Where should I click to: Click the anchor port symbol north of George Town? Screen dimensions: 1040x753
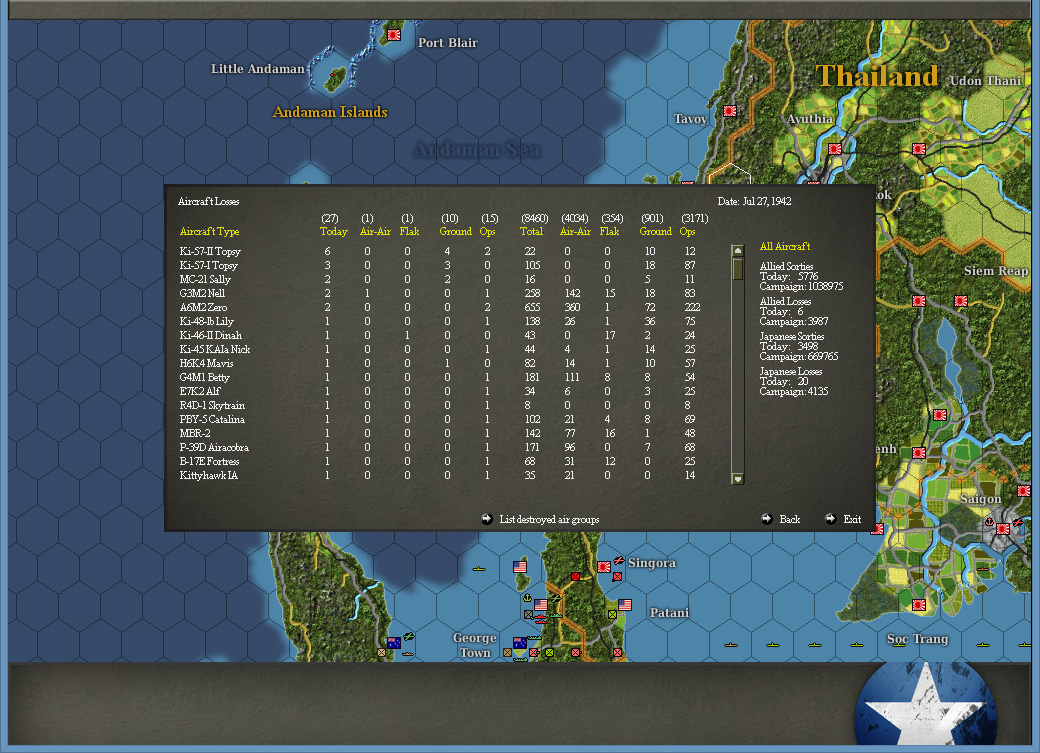527,597
